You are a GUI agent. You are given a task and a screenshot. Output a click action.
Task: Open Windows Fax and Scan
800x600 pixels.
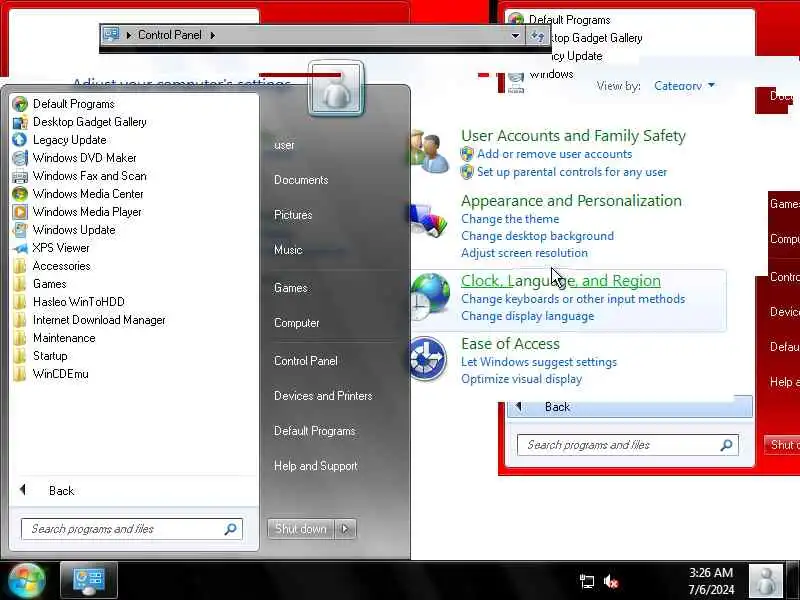click(x=90, y=176)
